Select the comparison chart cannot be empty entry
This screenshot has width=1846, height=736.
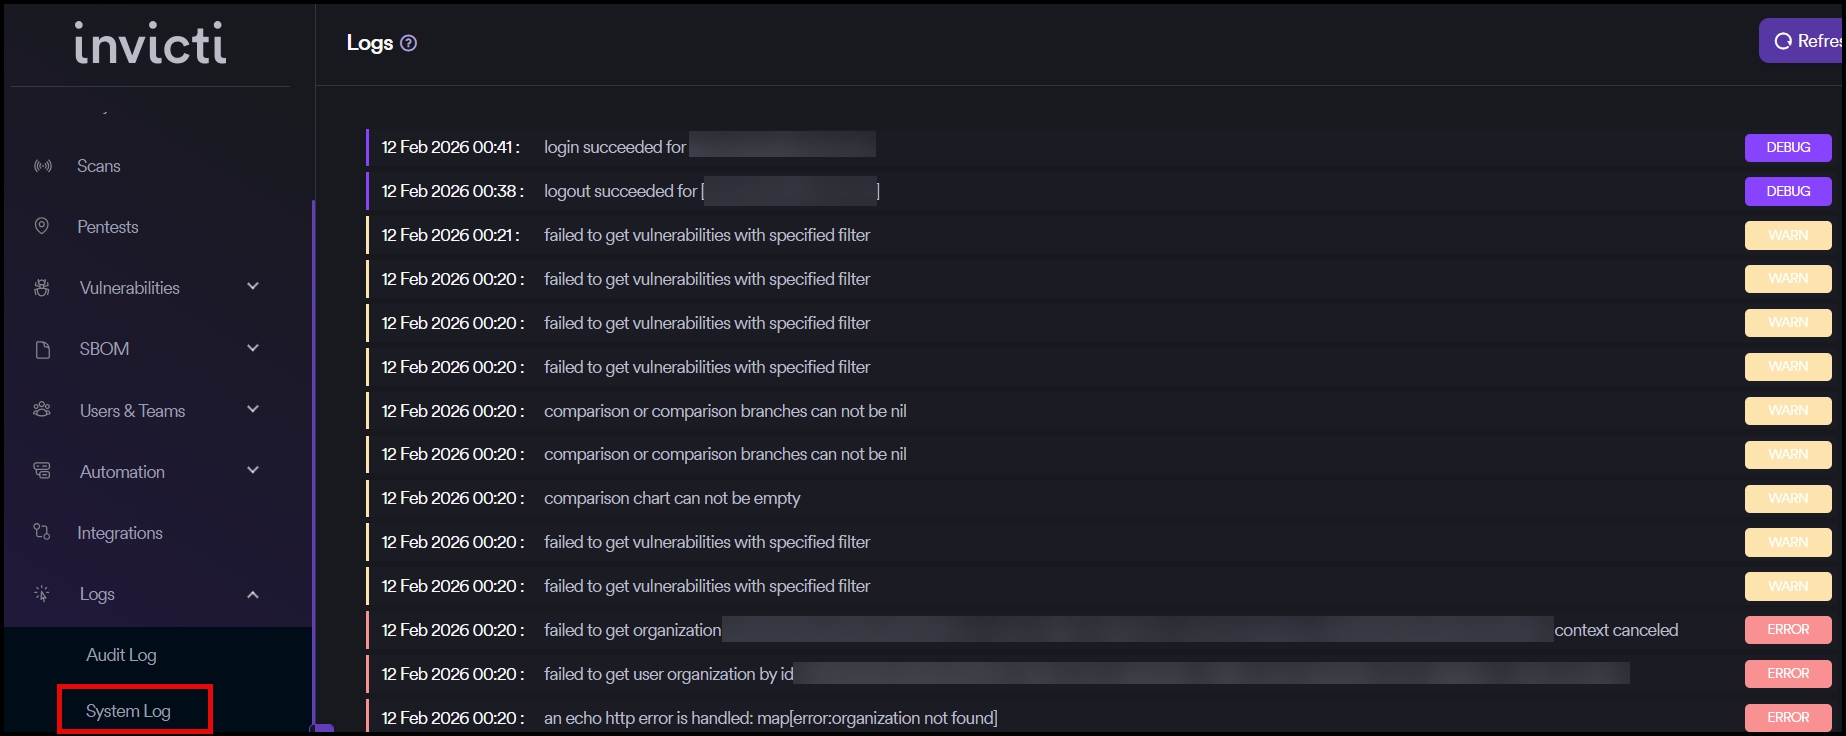pos(672,498)
